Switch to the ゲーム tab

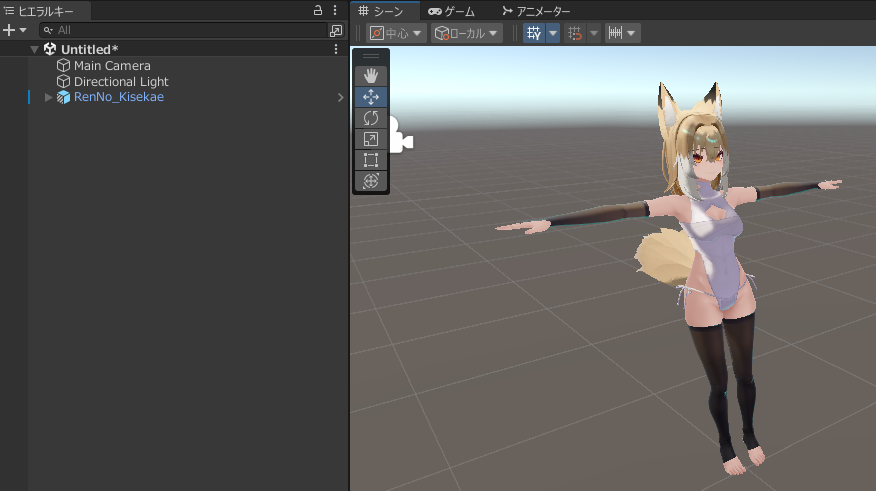point(452,11)
